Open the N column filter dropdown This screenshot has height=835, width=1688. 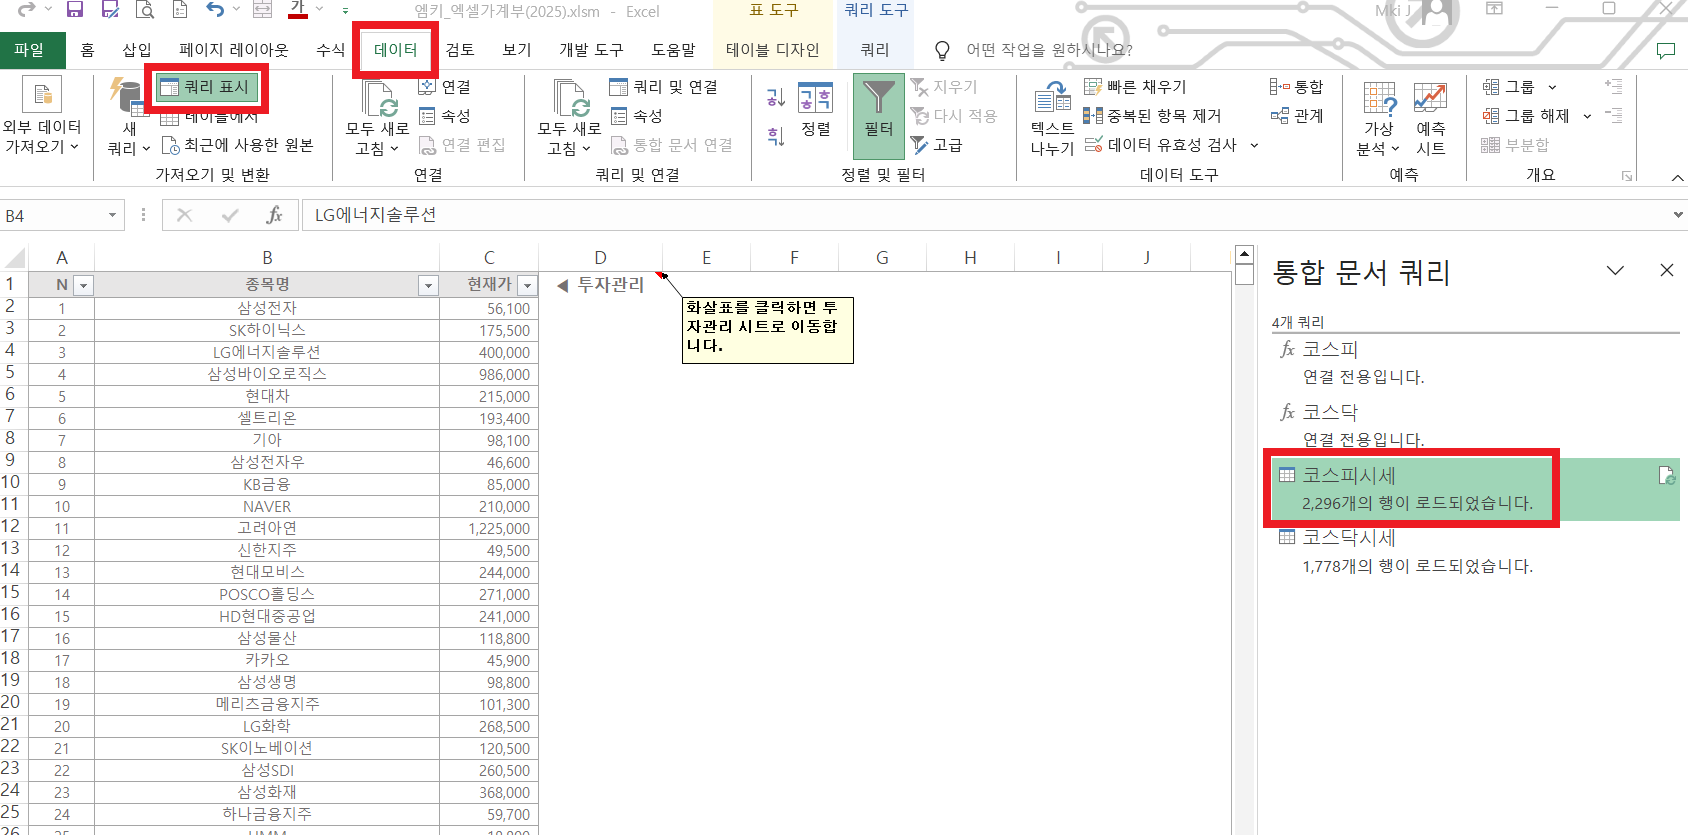point(84,286)
